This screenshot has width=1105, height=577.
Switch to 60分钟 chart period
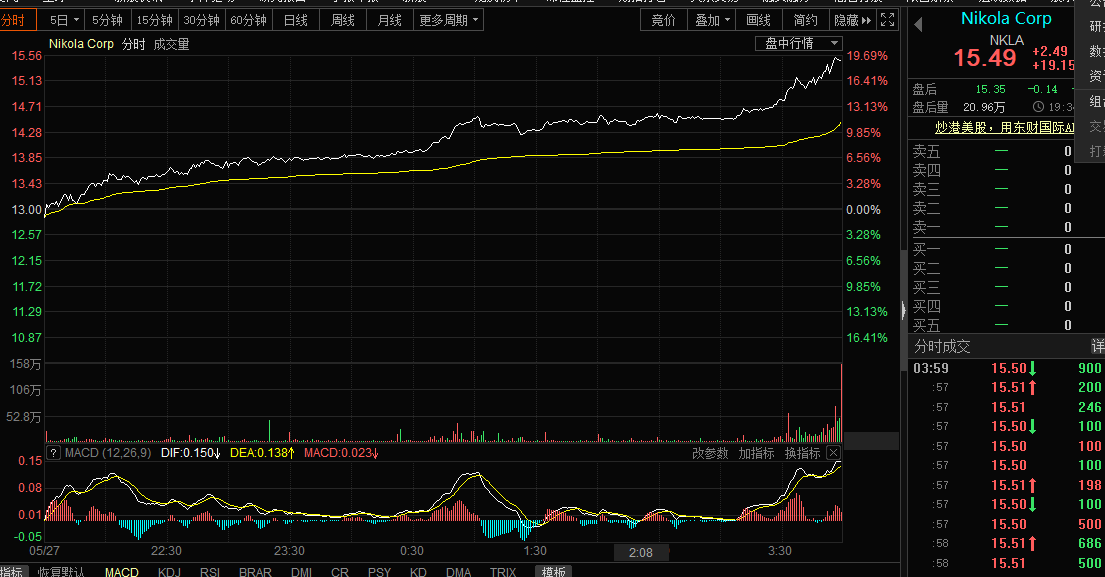(x=249, y=20)
